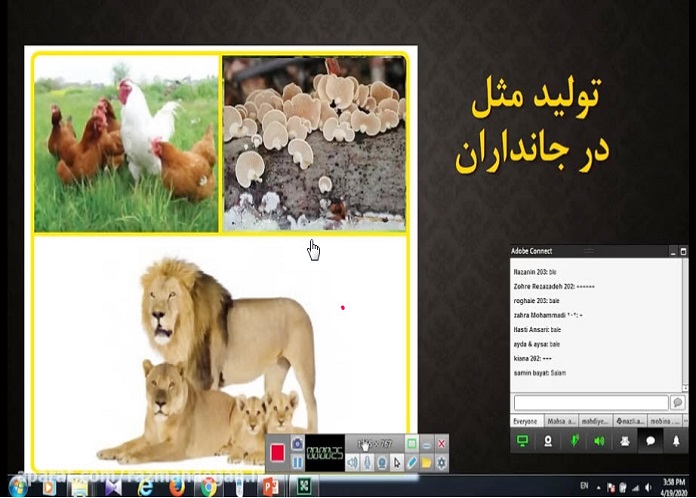Open recorder settings gear
This screenshot has width=696, height=498.
[x=441, y=463]
